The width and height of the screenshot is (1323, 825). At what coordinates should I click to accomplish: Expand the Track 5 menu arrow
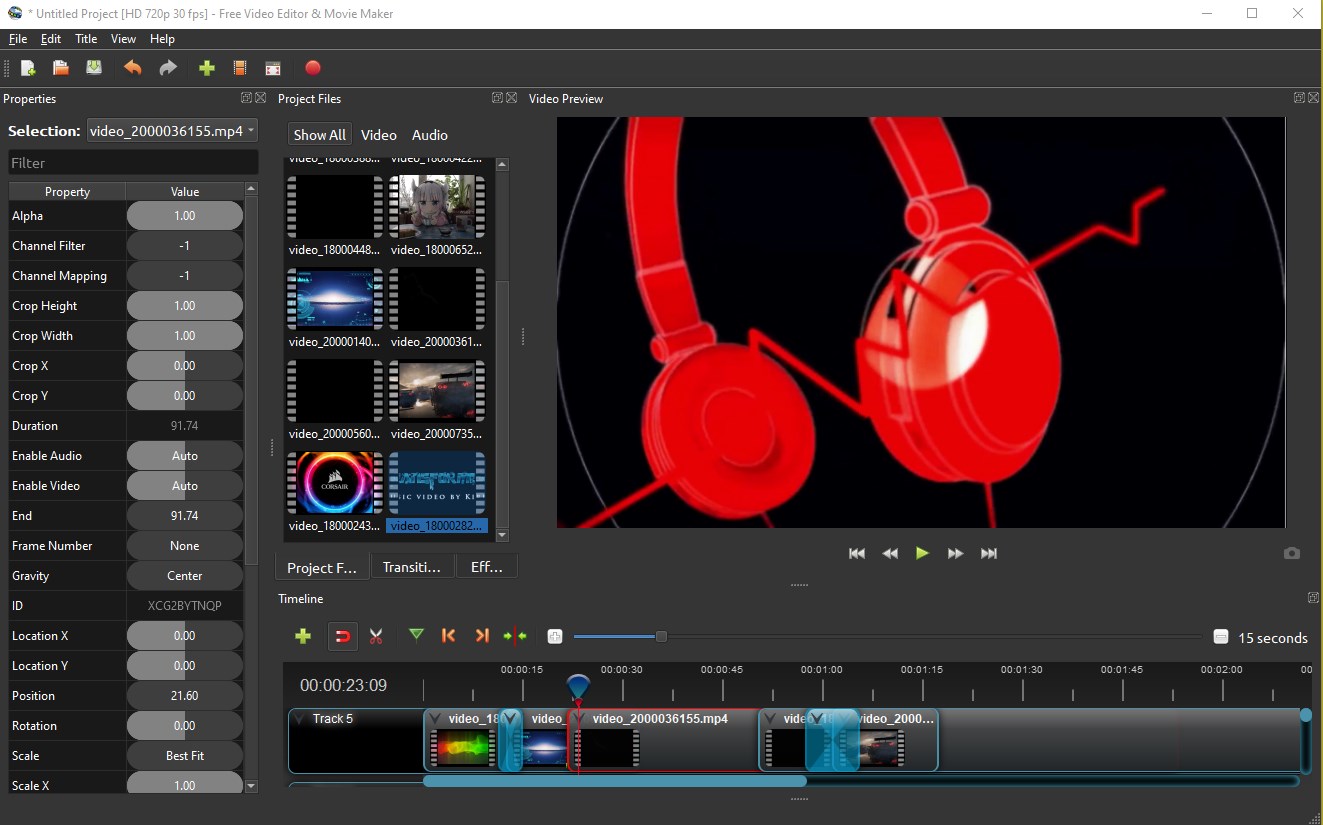point(299,718)
